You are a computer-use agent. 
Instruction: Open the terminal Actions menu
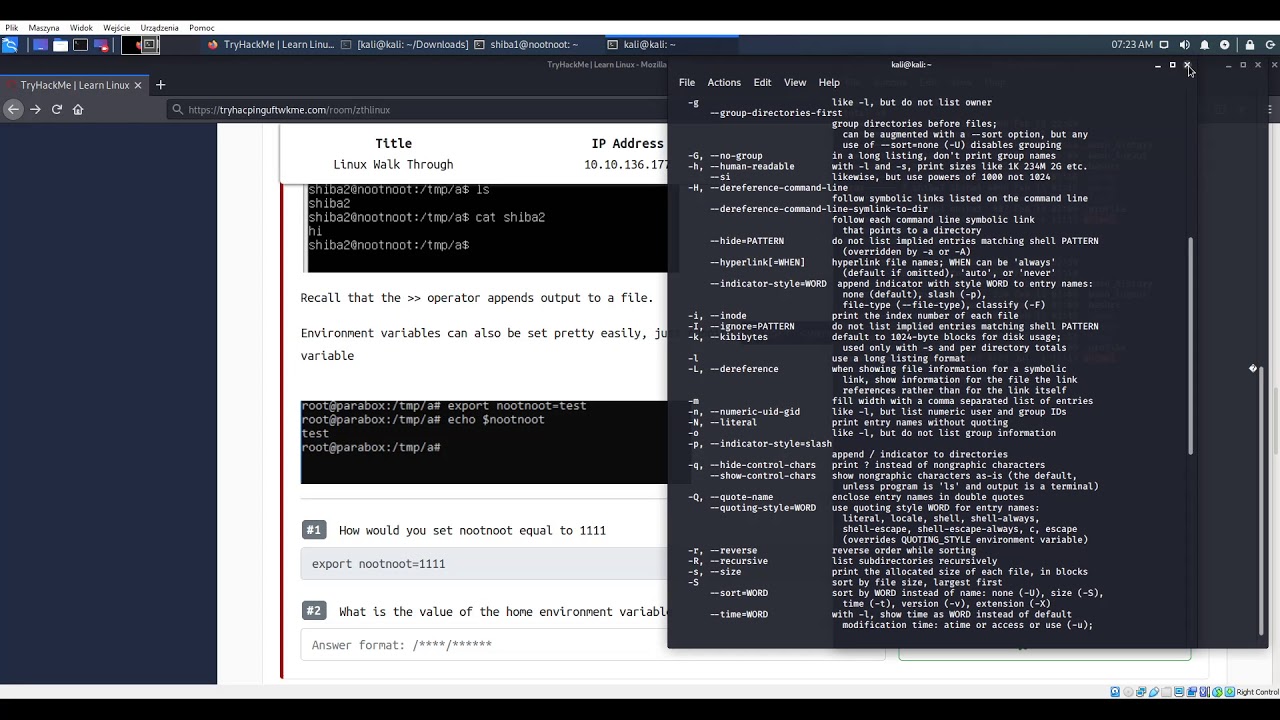pos(724,82)
